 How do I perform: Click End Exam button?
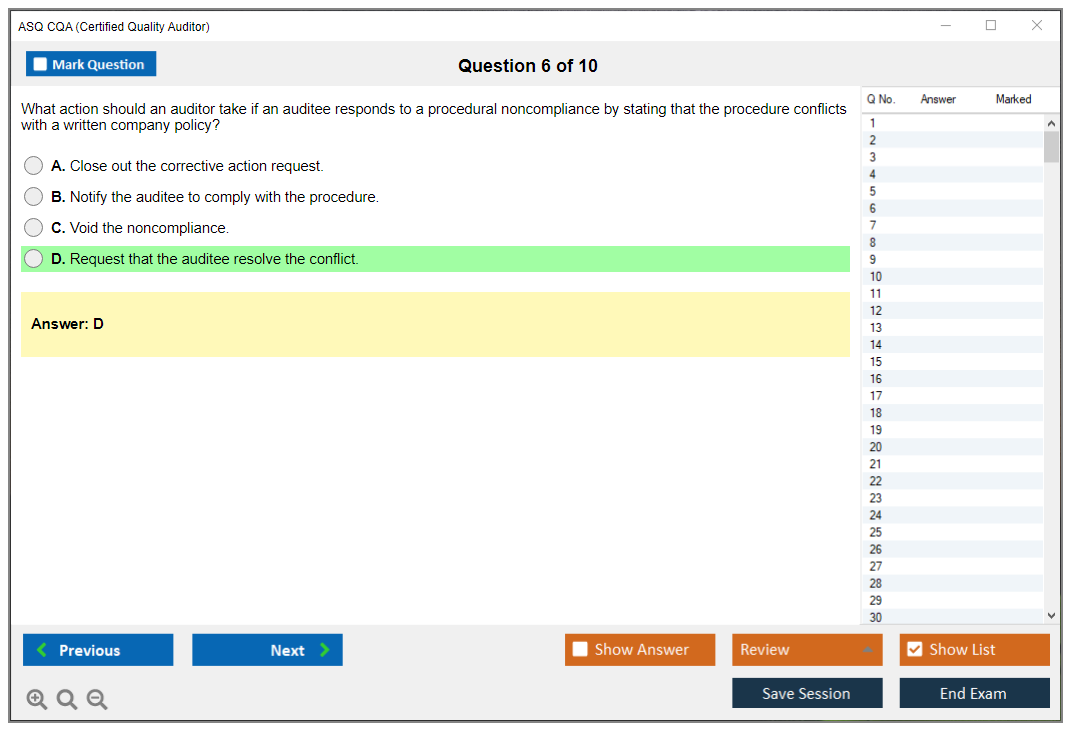point(974,694)
